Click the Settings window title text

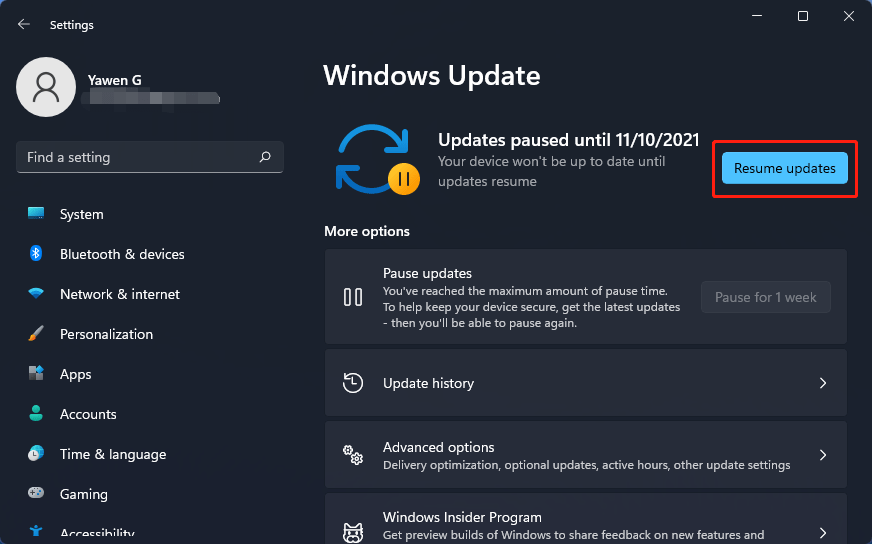pos(72,25)
